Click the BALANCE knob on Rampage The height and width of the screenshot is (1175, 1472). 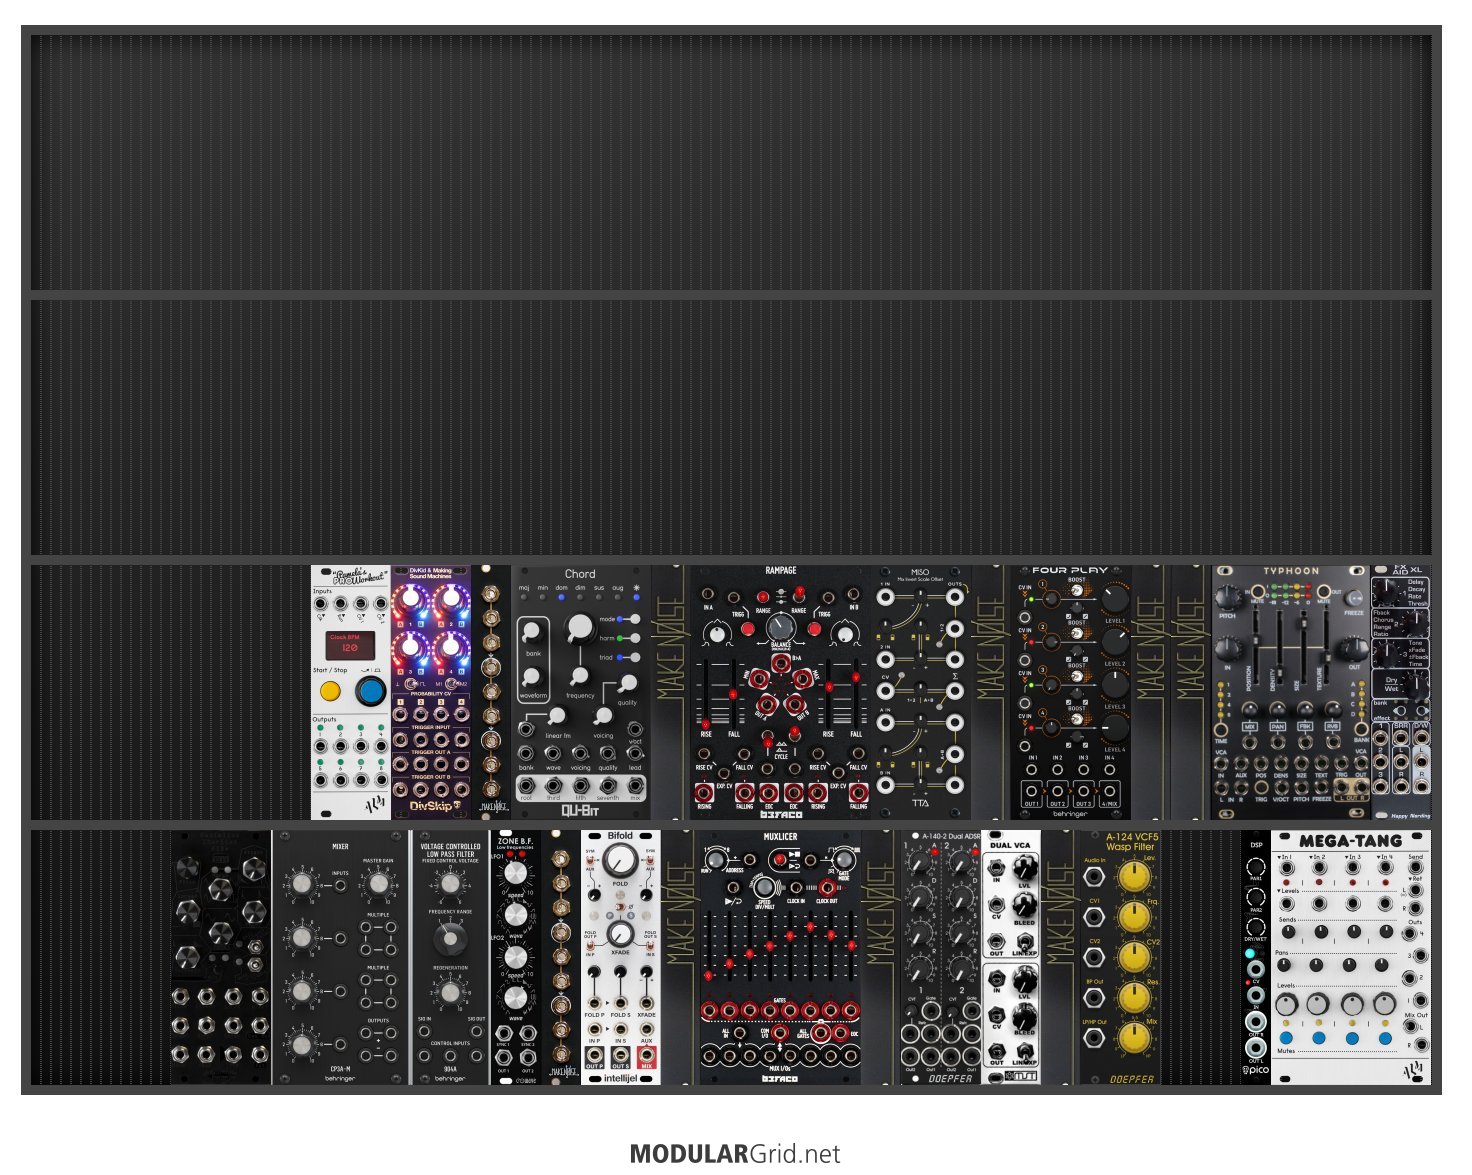click(781, 627)
